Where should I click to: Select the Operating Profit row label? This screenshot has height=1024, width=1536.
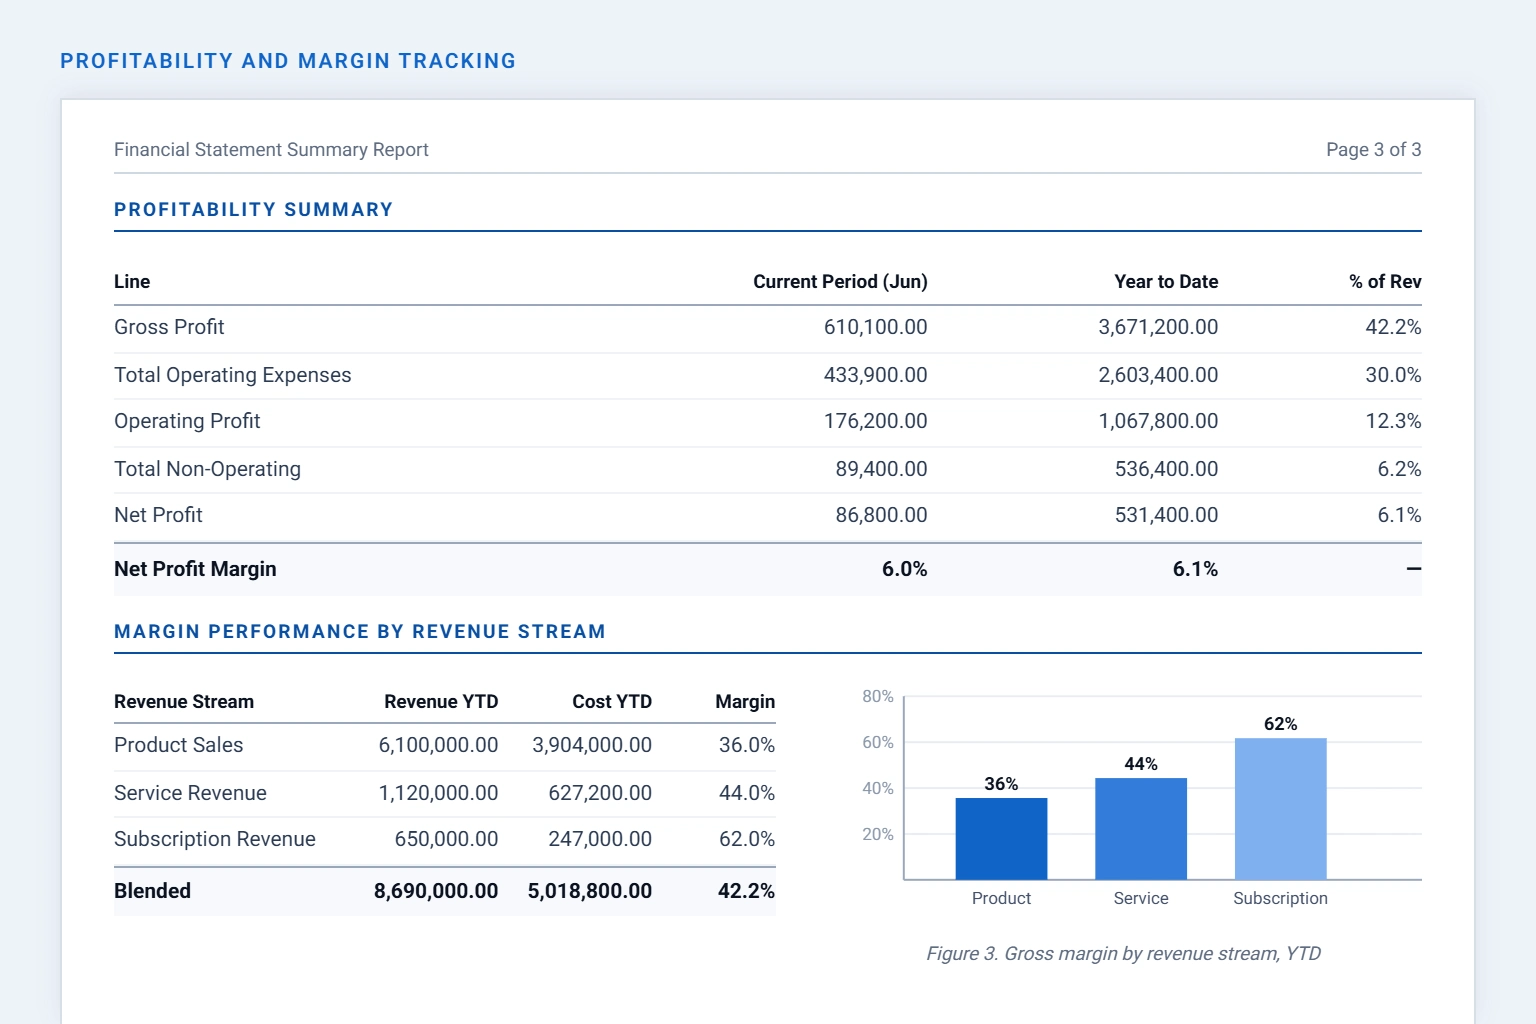click(x=187, y=421)
